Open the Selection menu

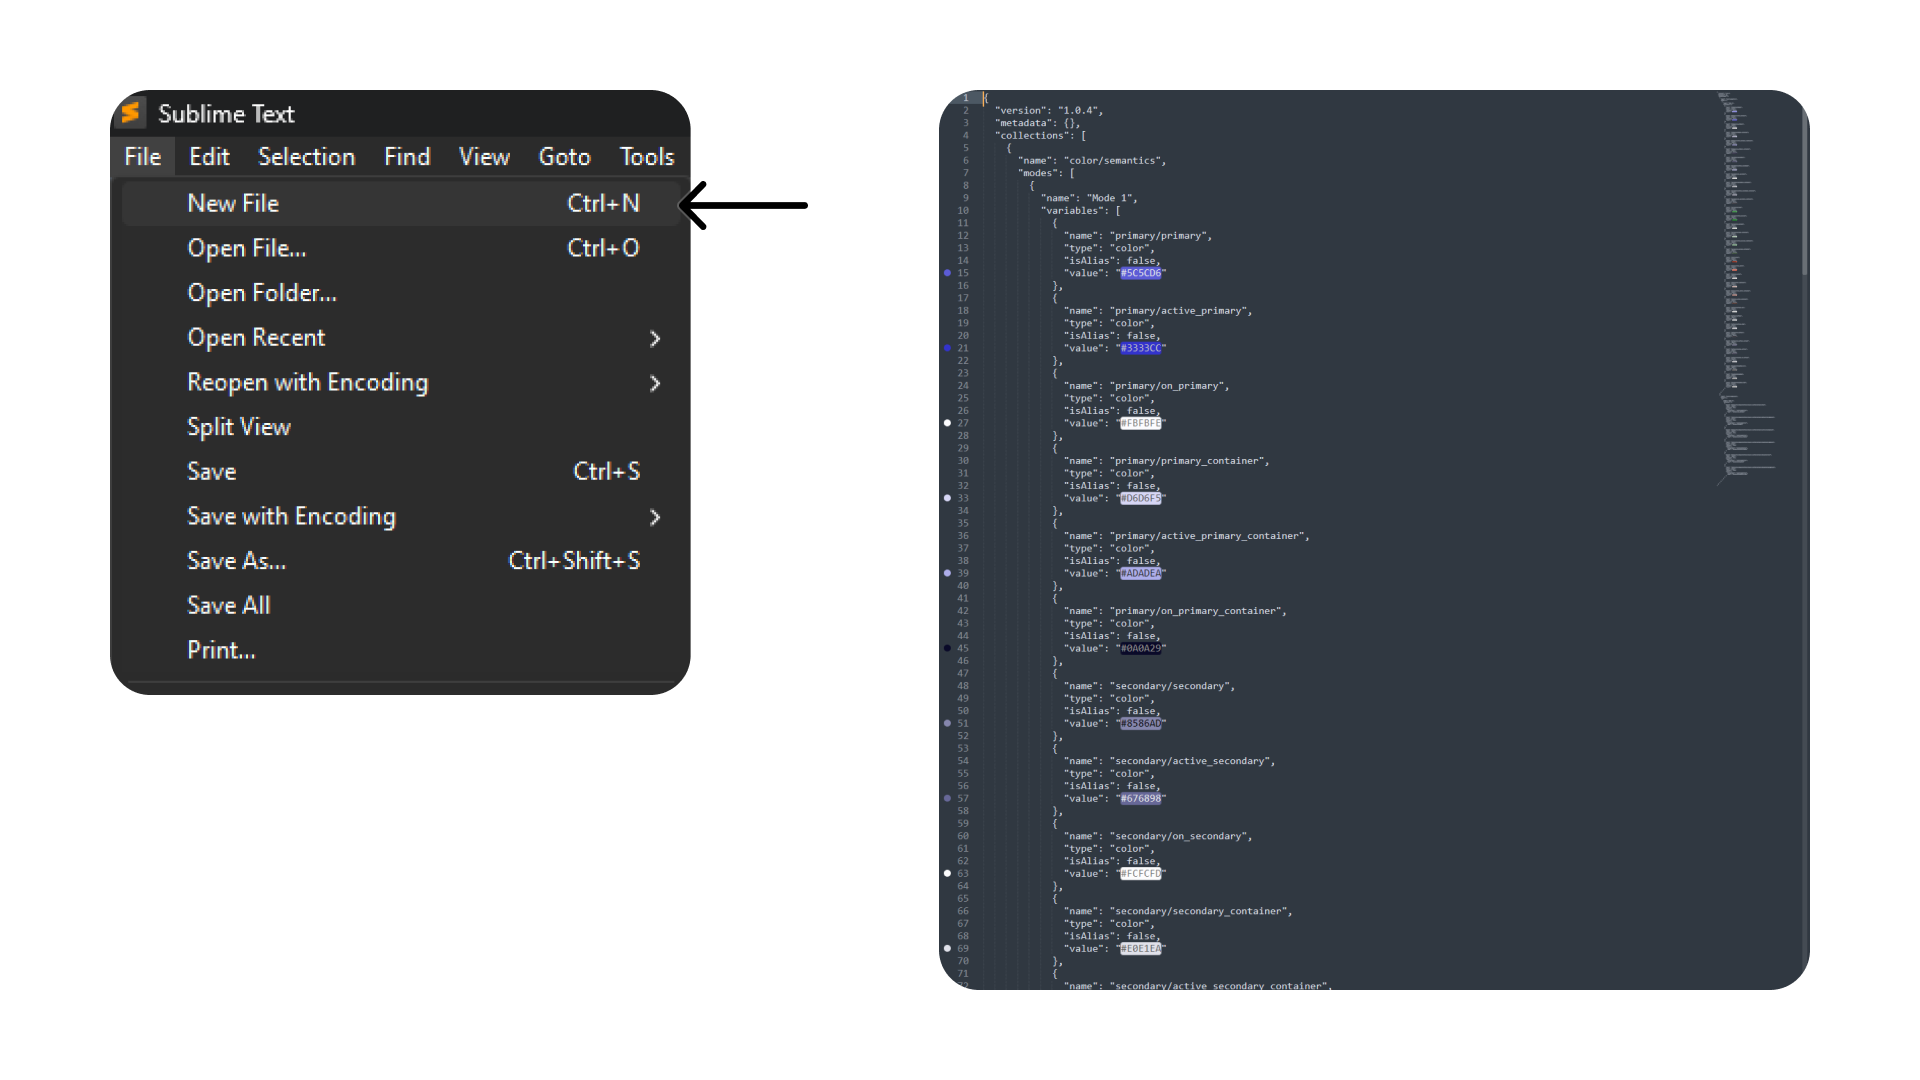click(306, 157)
